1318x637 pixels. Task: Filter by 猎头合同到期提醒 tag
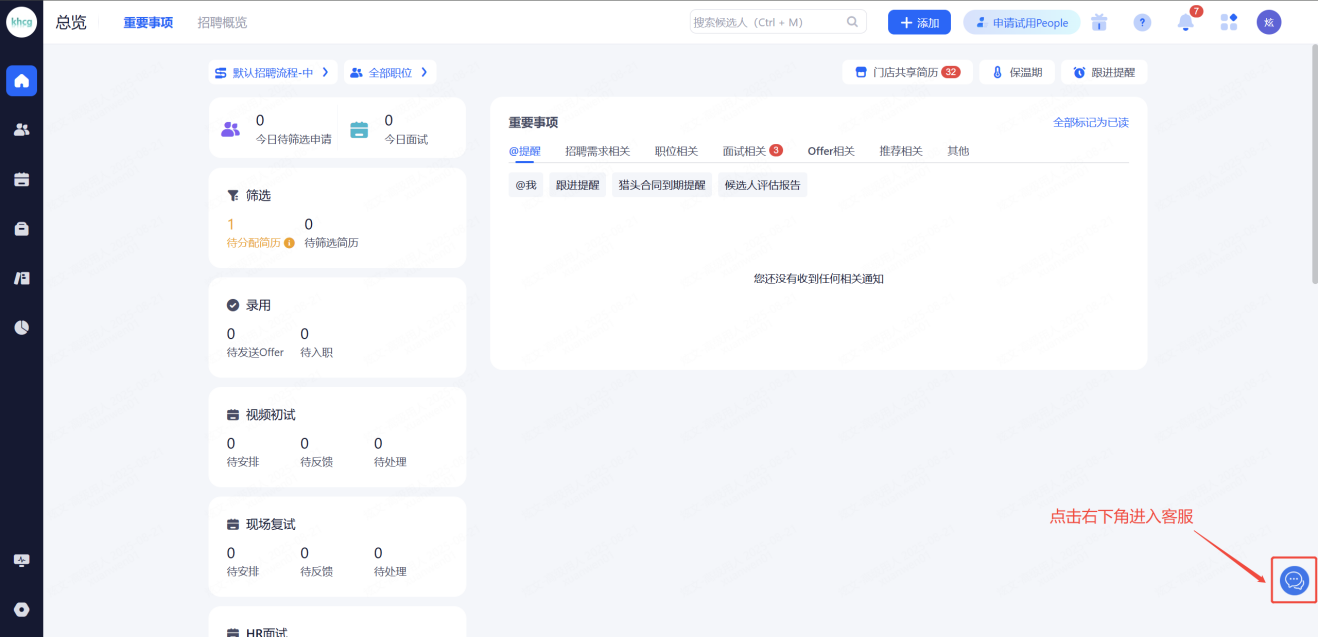(661, 185)
